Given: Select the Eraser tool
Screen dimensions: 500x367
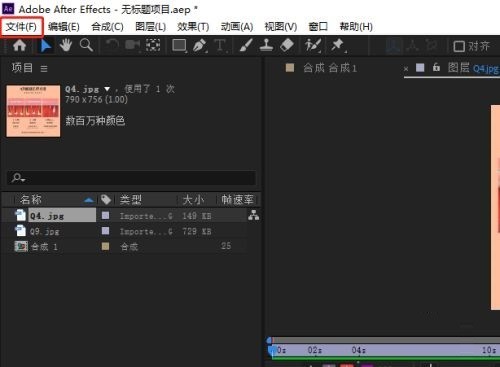Looking at the screenshot, I should tap(287, 45).
